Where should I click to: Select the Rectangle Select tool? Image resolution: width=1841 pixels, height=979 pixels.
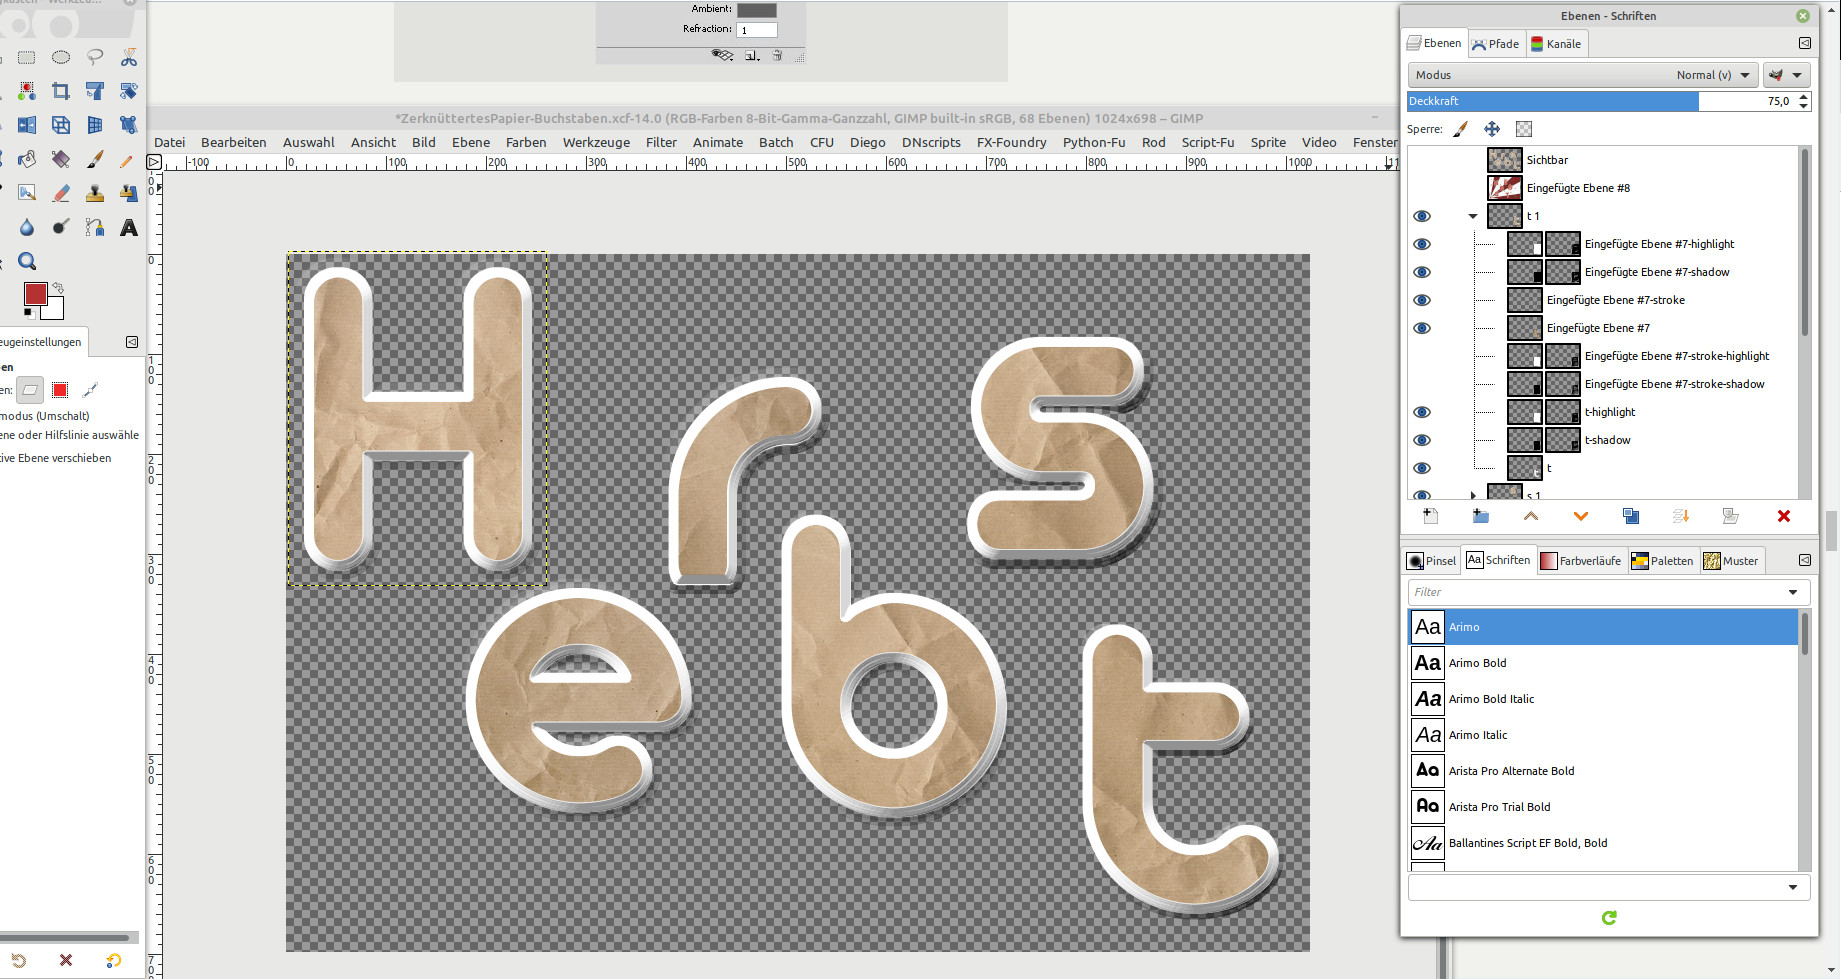click(x=27, y=58)
